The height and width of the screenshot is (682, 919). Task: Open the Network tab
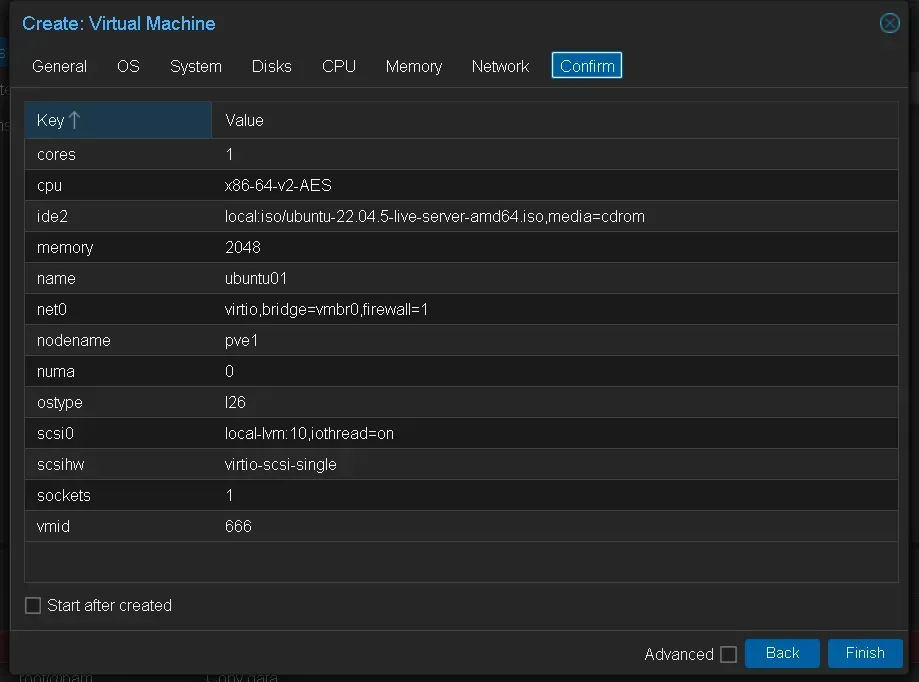500,66
